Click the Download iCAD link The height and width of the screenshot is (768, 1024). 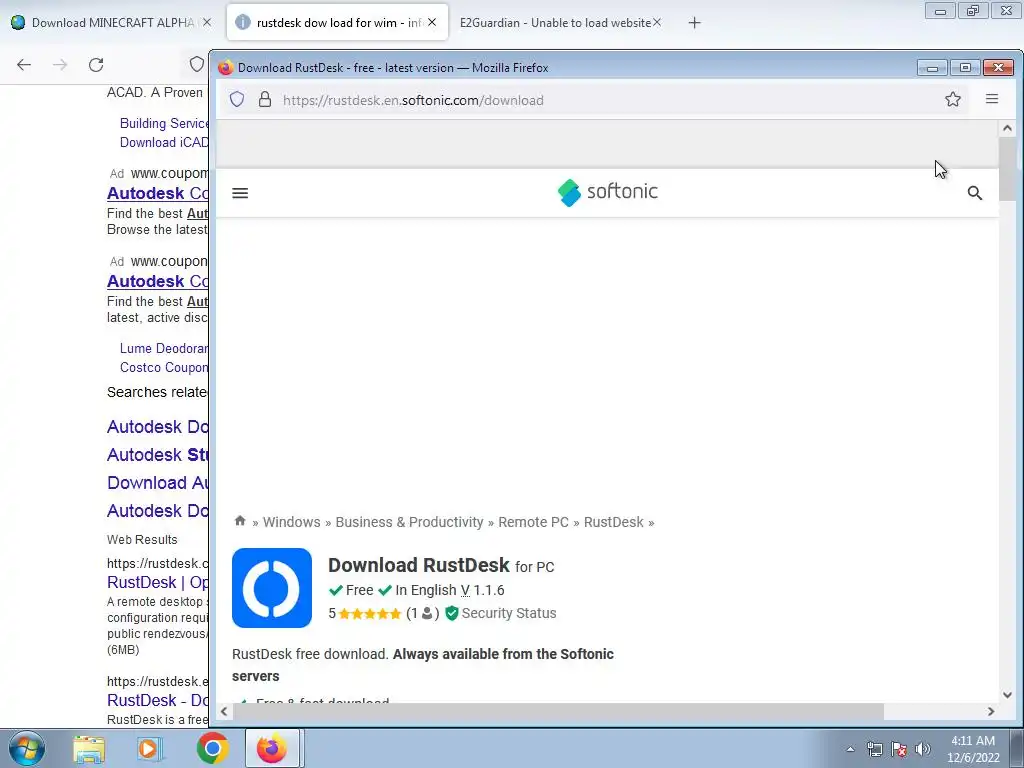coord(164,142)
